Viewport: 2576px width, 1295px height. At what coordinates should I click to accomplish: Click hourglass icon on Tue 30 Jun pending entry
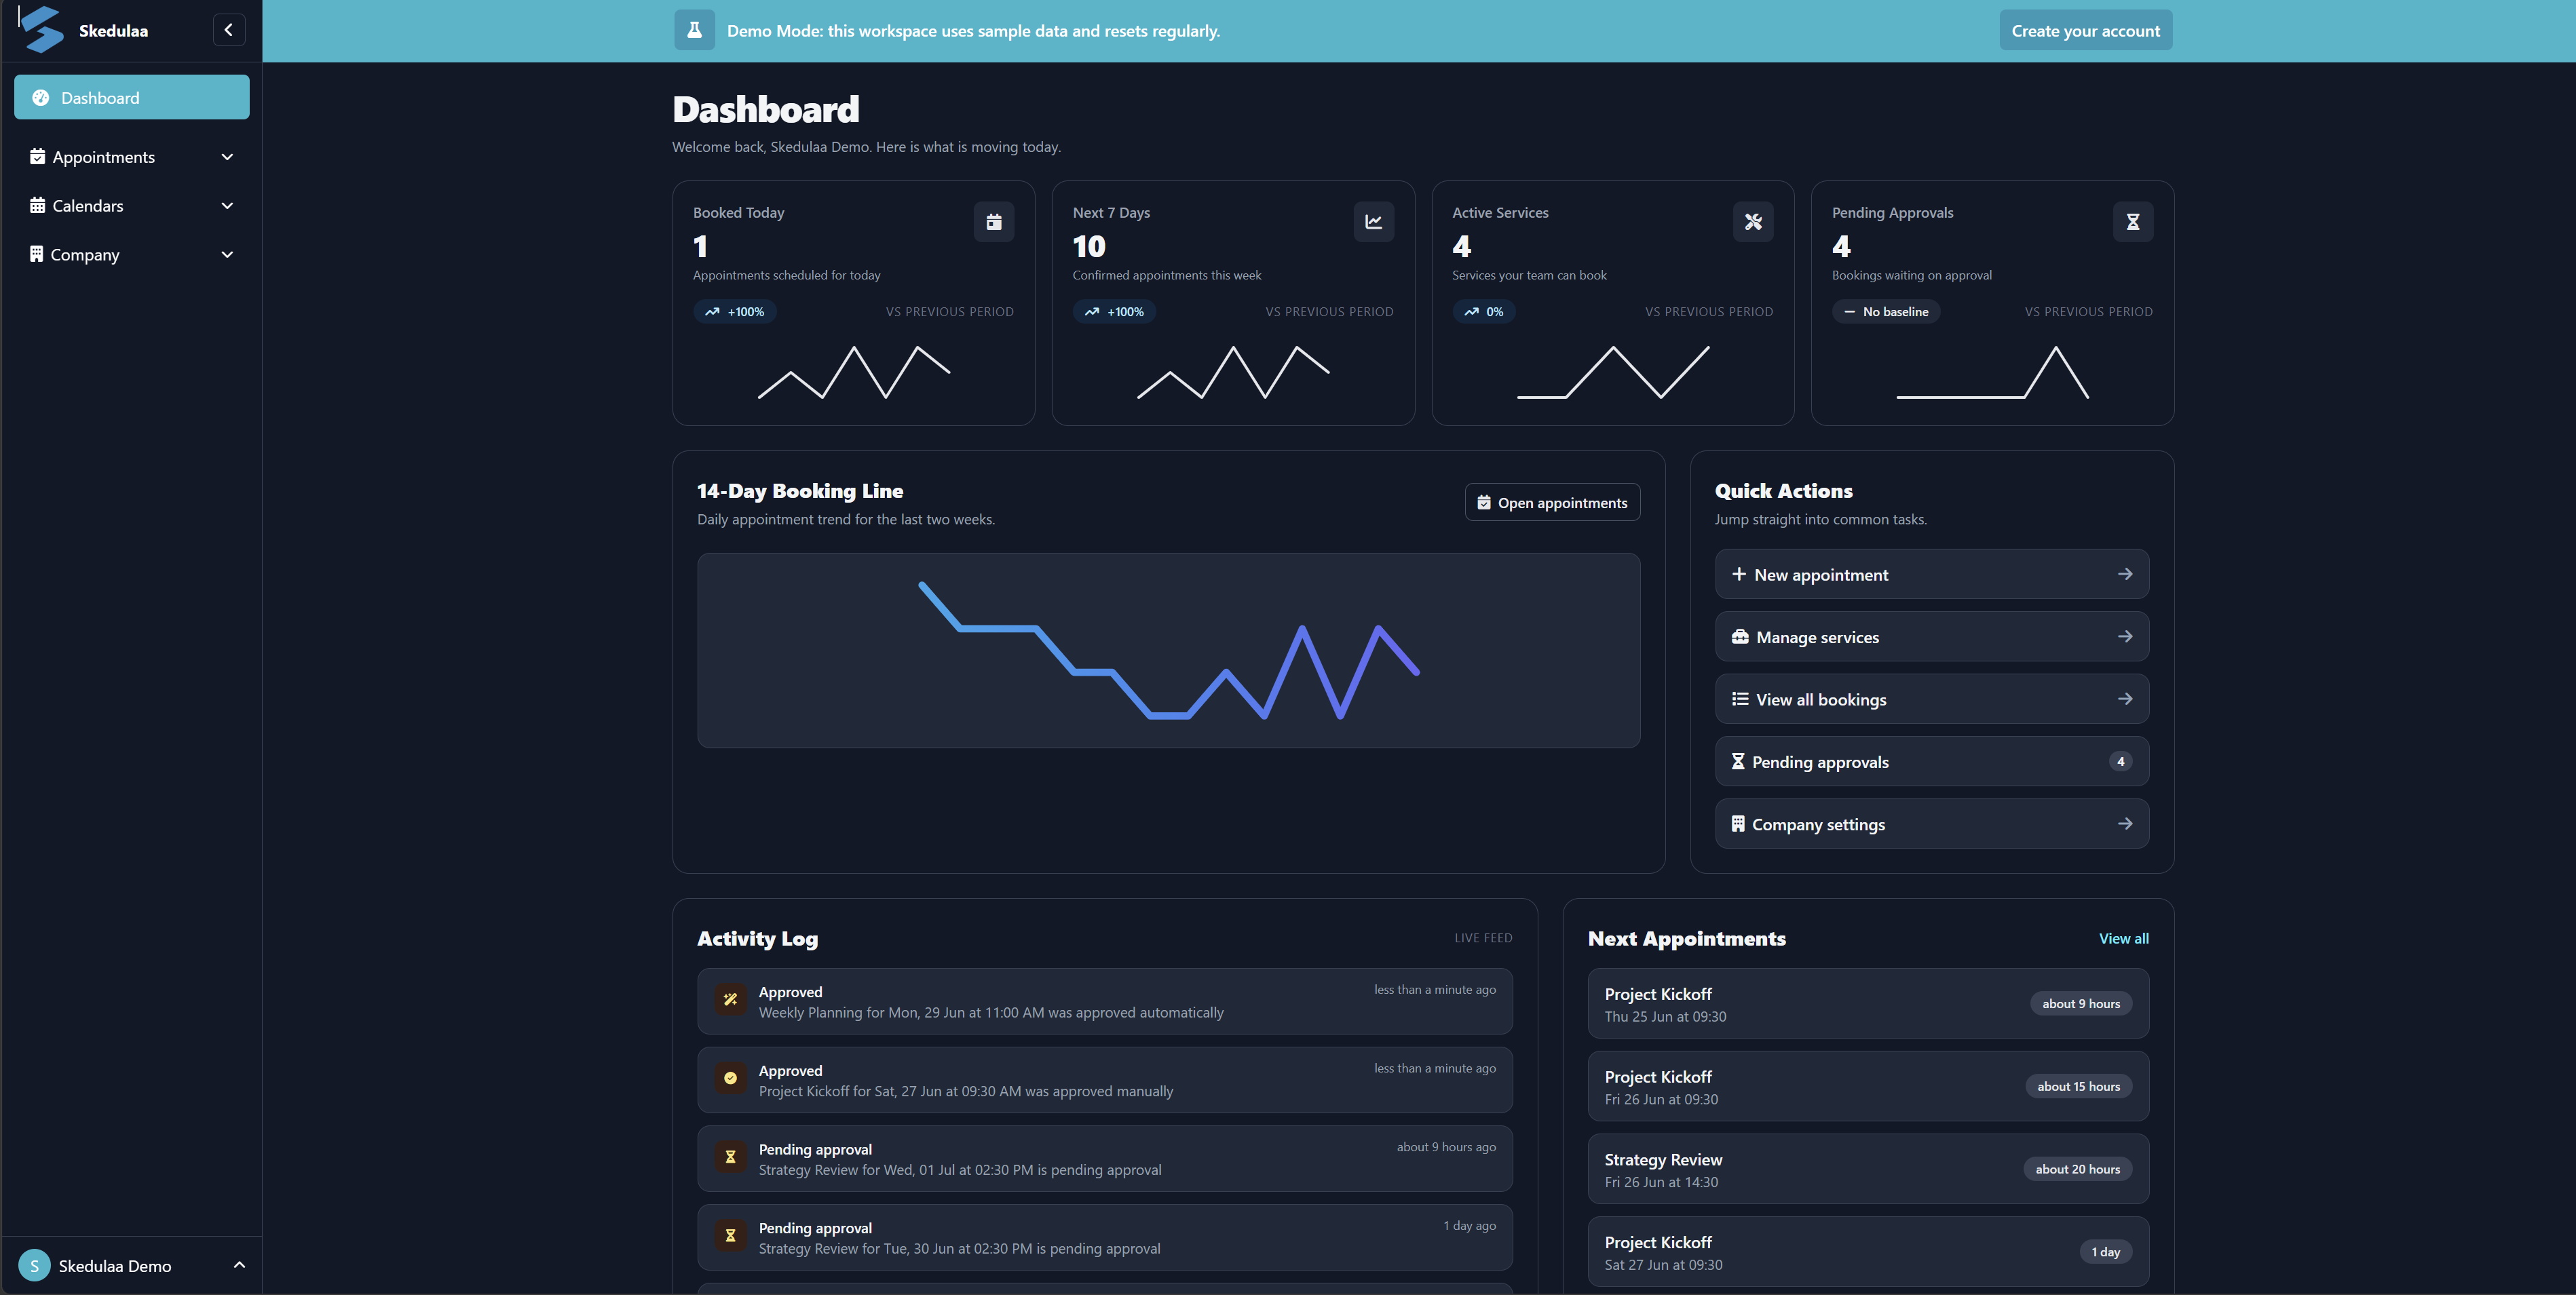730,1236
